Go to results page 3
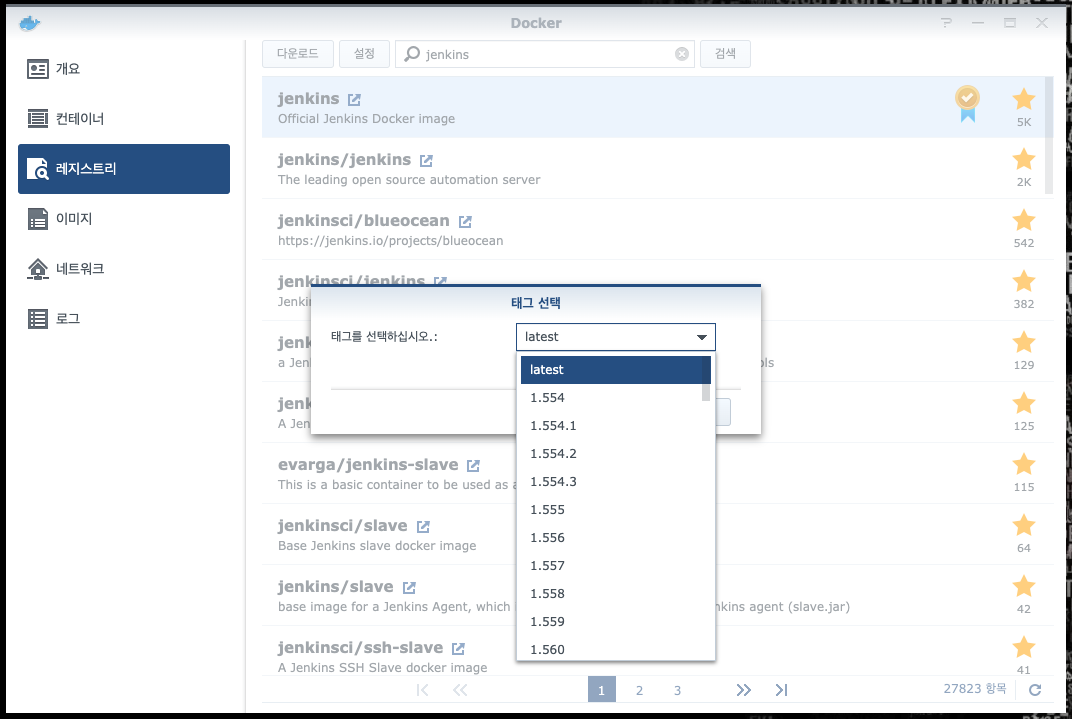The image size is (1072, 719). pyautogui.click(x=678, y=690)
